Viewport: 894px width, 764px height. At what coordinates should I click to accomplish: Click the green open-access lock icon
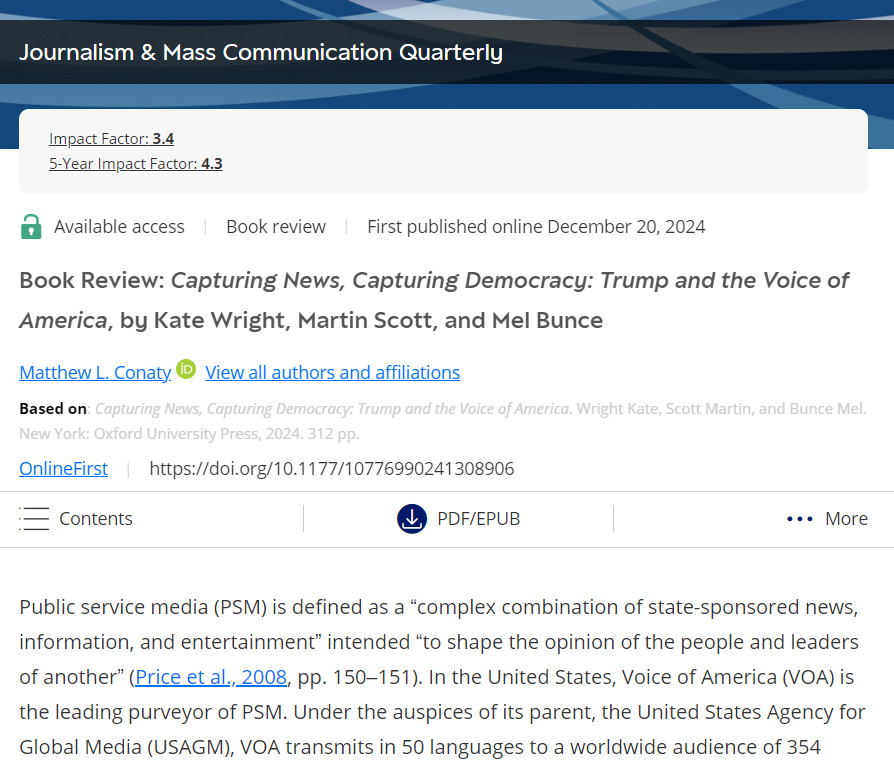pyautogui.click(x=31, y=226)
